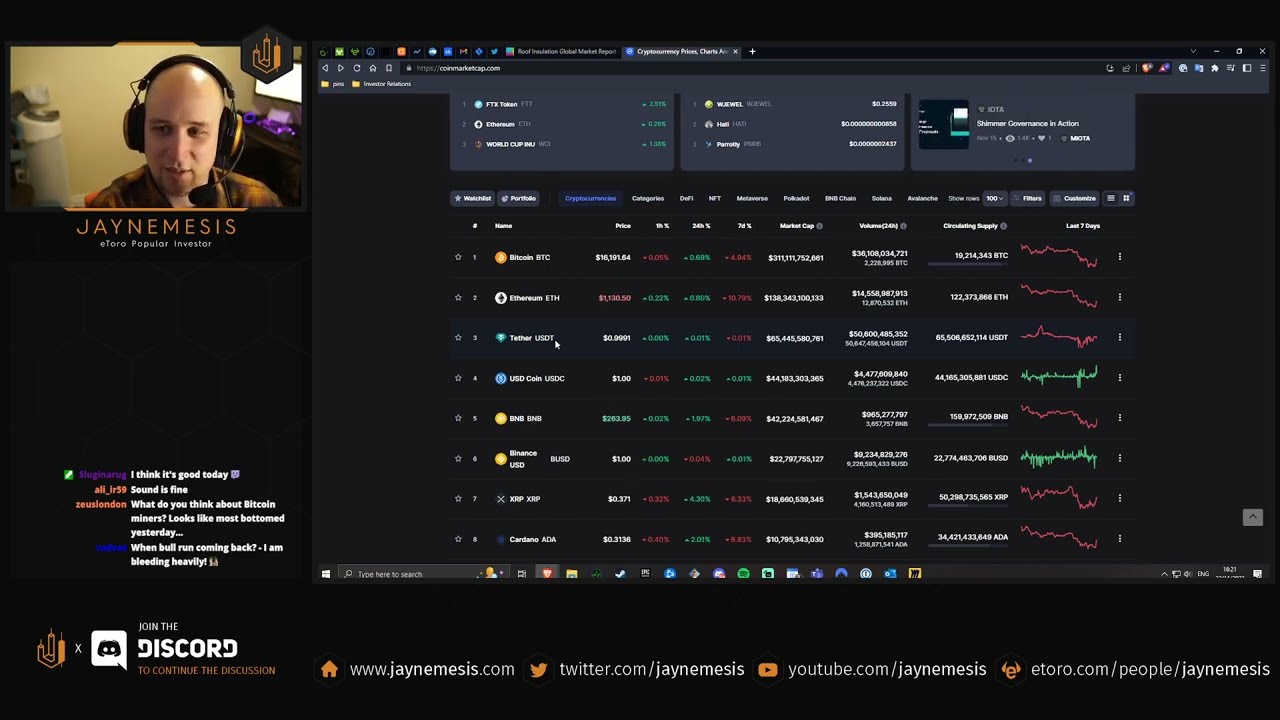Open Spotify from the taskbar
Screen dimensions: 1280x720
pyautogui.click(x=743, y=574)
